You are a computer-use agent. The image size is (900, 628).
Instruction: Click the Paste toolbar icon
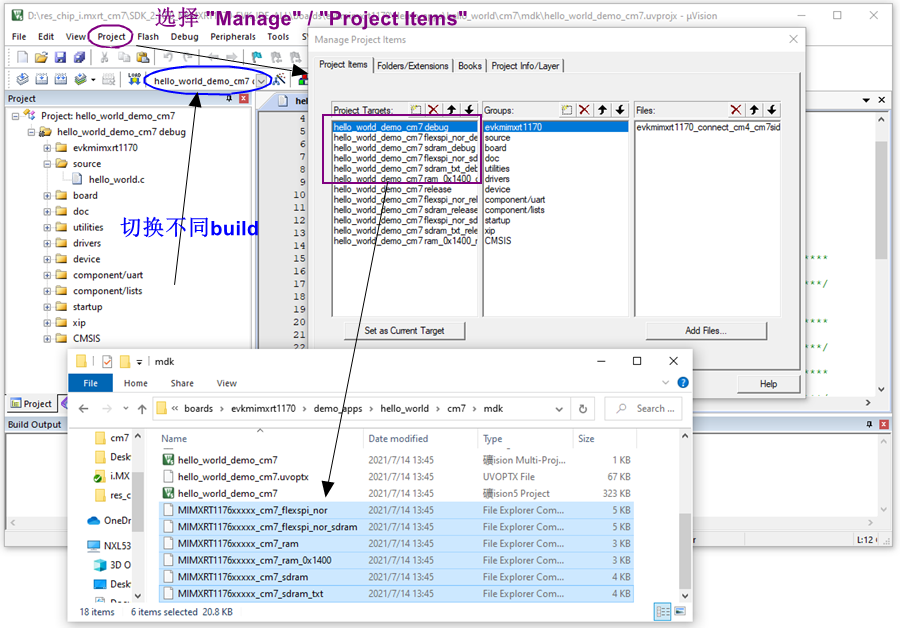click(x=143, y=57)
